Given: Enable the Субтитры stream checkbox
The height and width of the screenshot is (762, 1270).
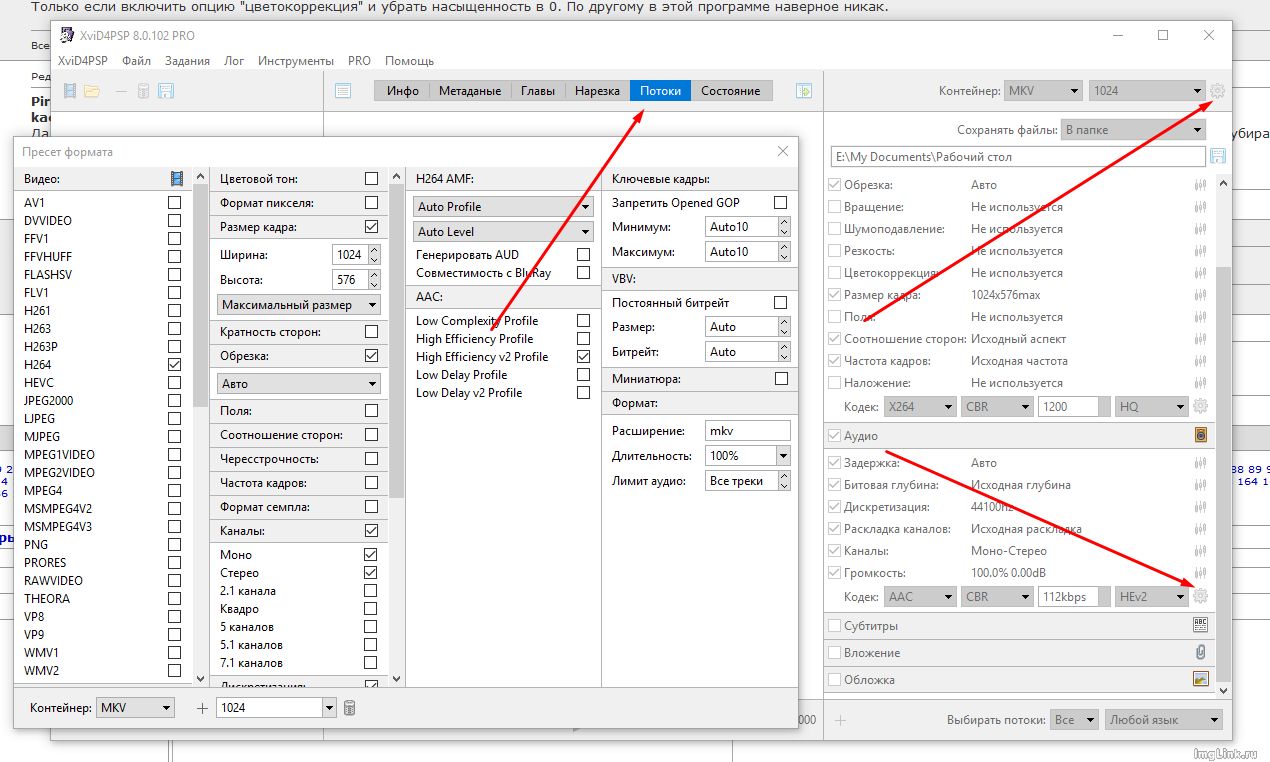Looking at the screenshot, I should click(x=834, y=626).
